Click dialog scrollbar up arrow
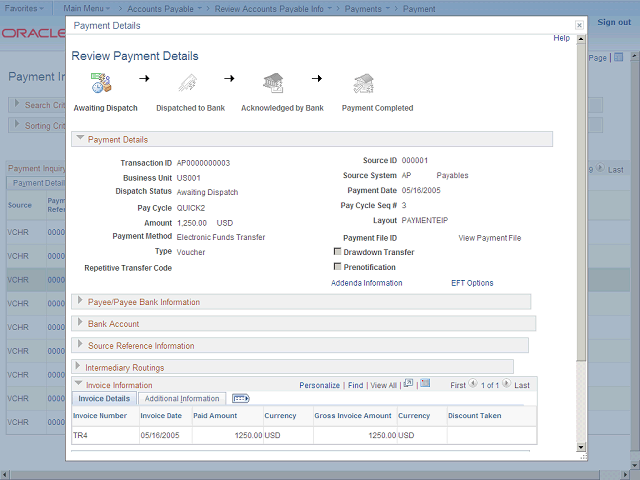The image size is (640, 480). coord(581,39)
